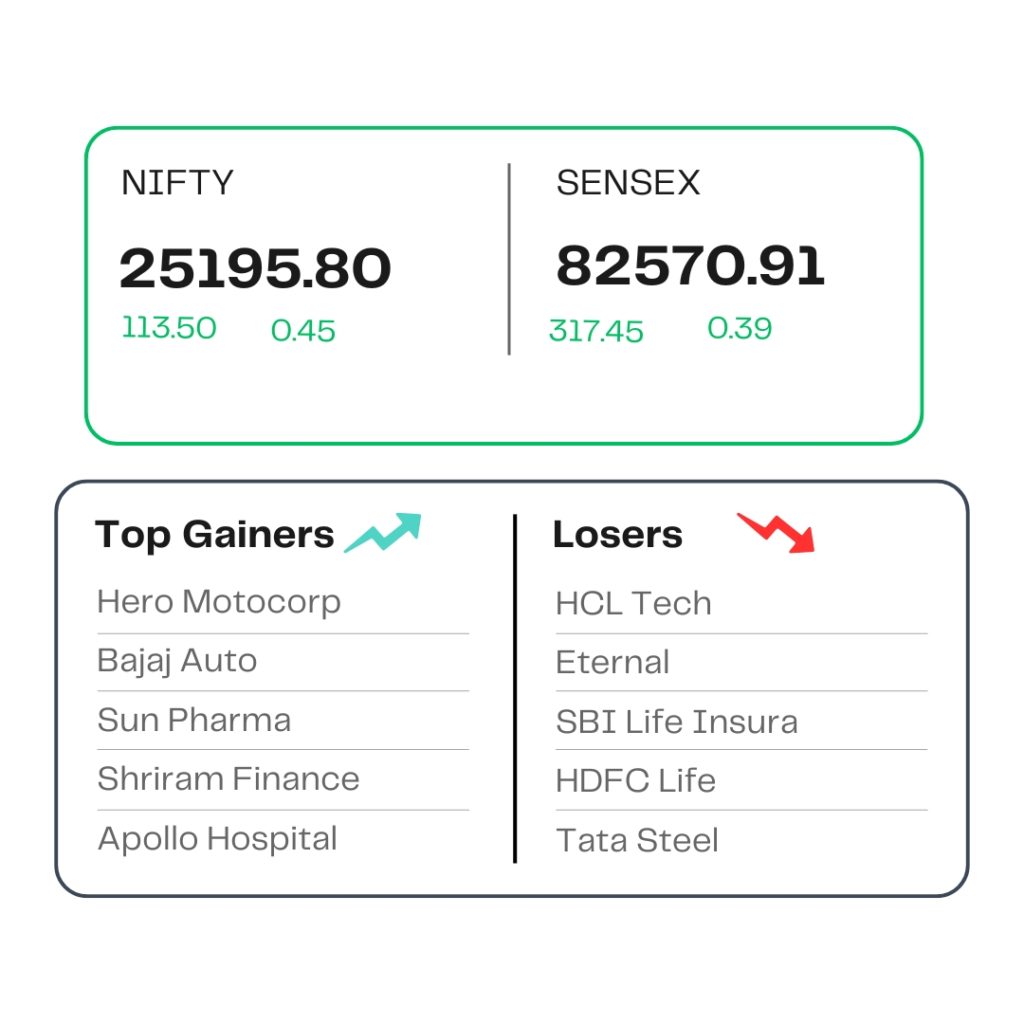Viewport: 1024px width, 1024px height.
Task: Click the SENSEX value 82570.91
Action: pos(691,266)
